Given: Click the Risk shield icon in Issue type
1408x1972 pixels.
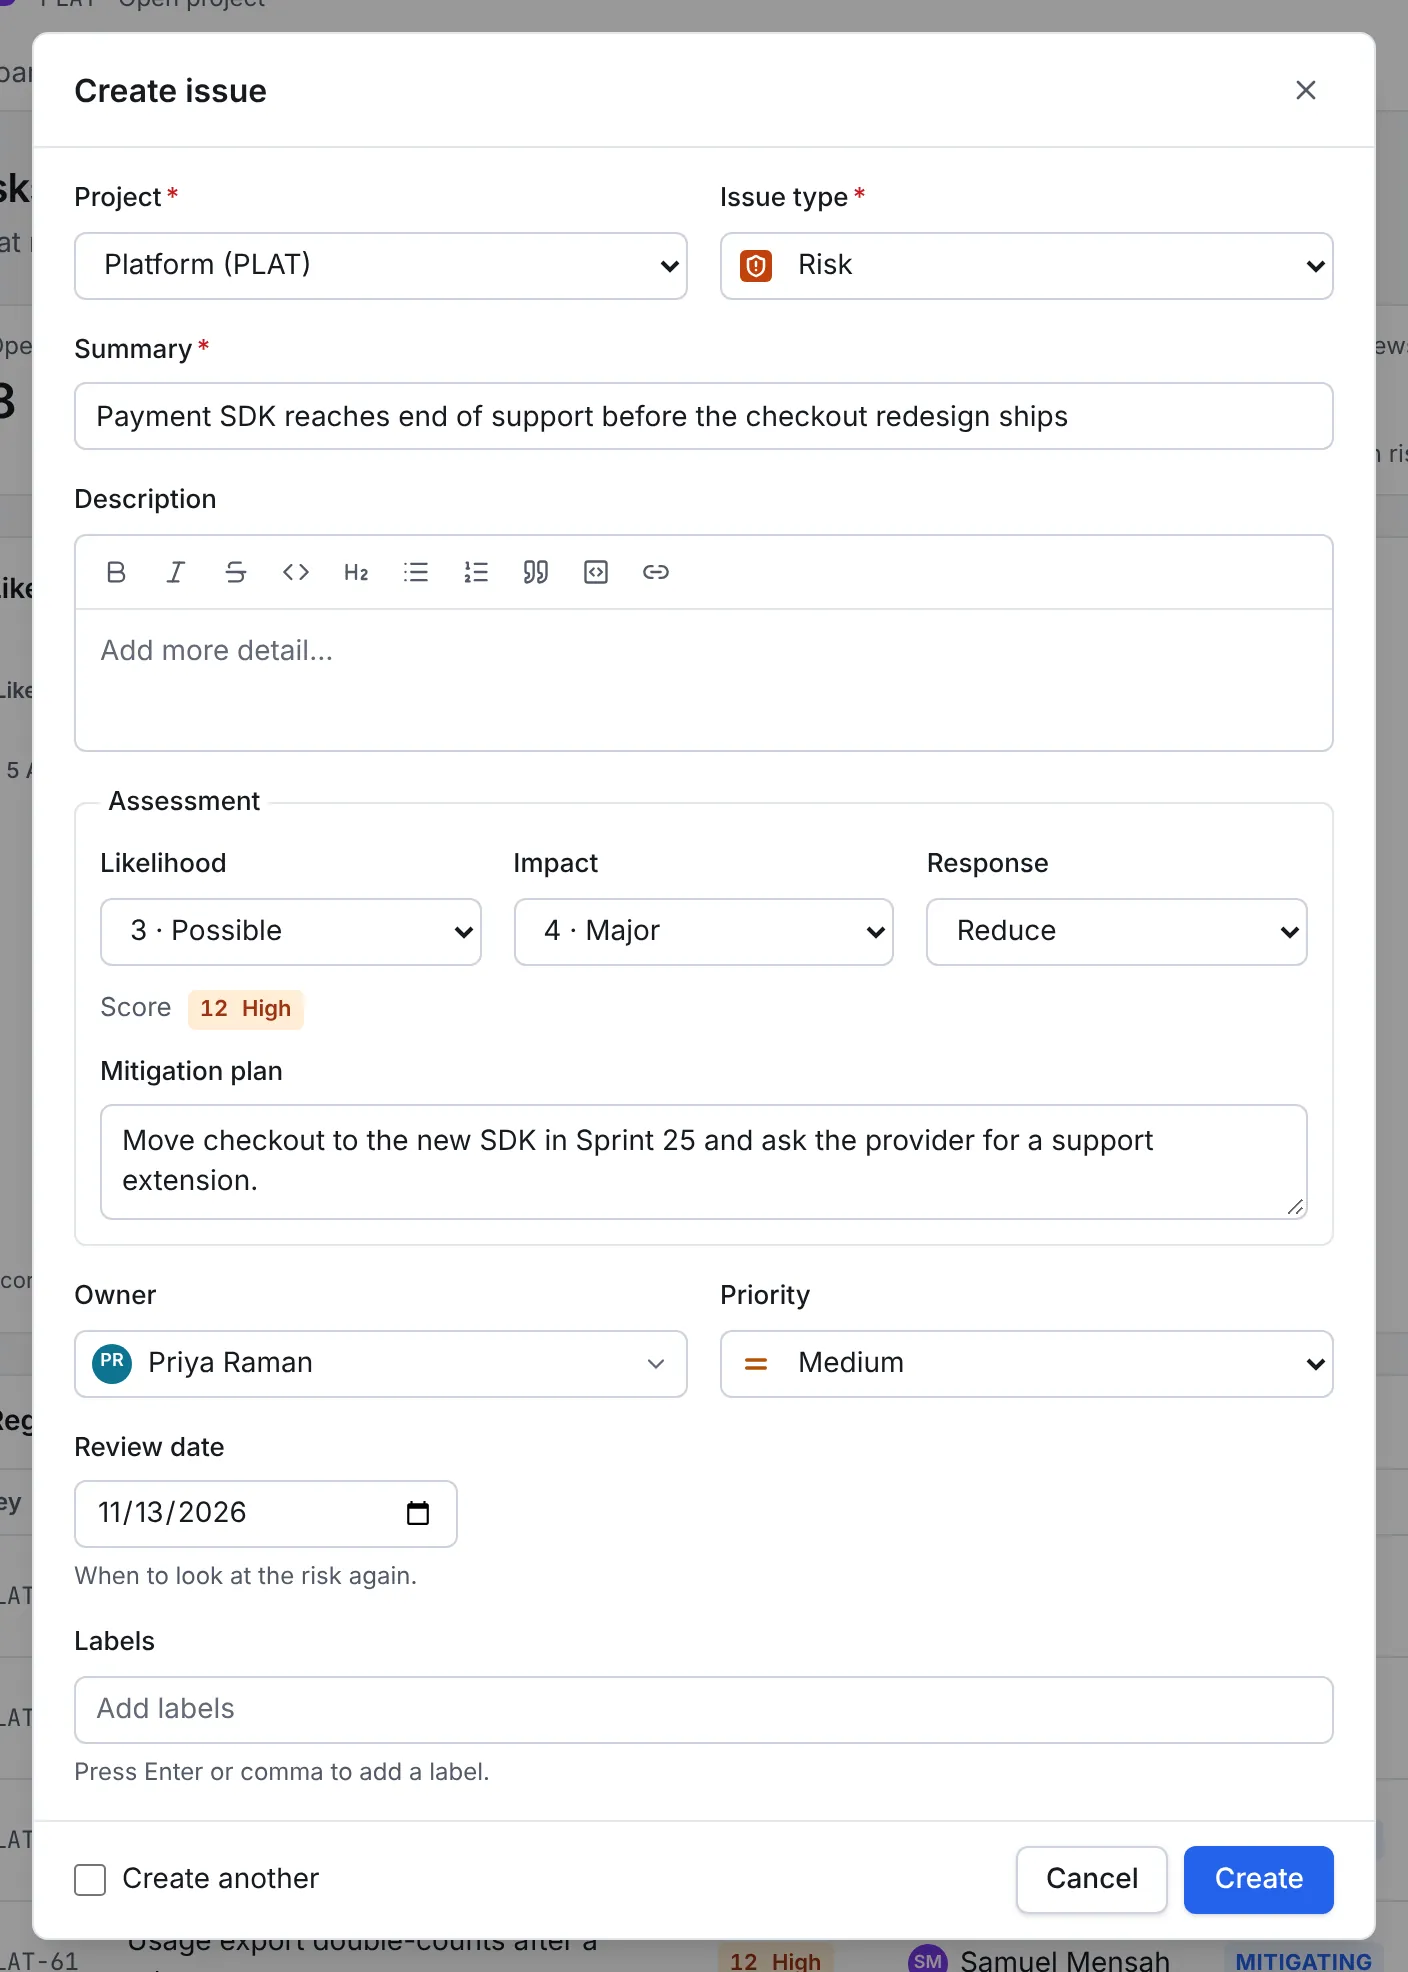Looking at the screenshot, I should [x=756, y=266].
